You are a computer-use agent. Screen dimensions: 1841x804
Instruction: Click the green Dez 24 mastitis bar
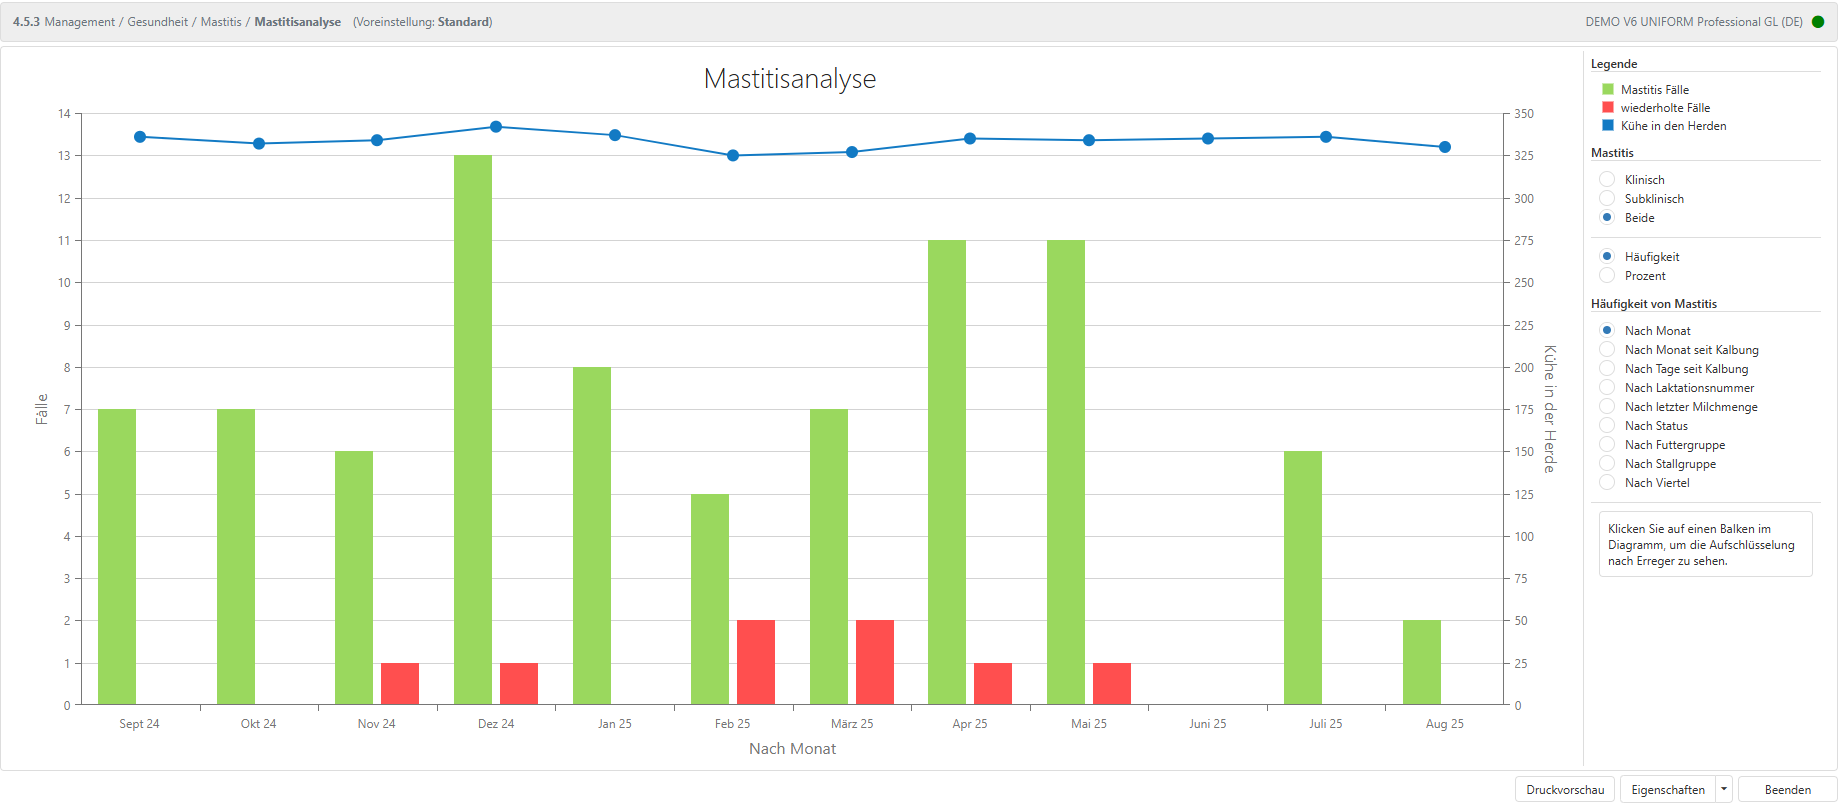(x=473, y=430)
